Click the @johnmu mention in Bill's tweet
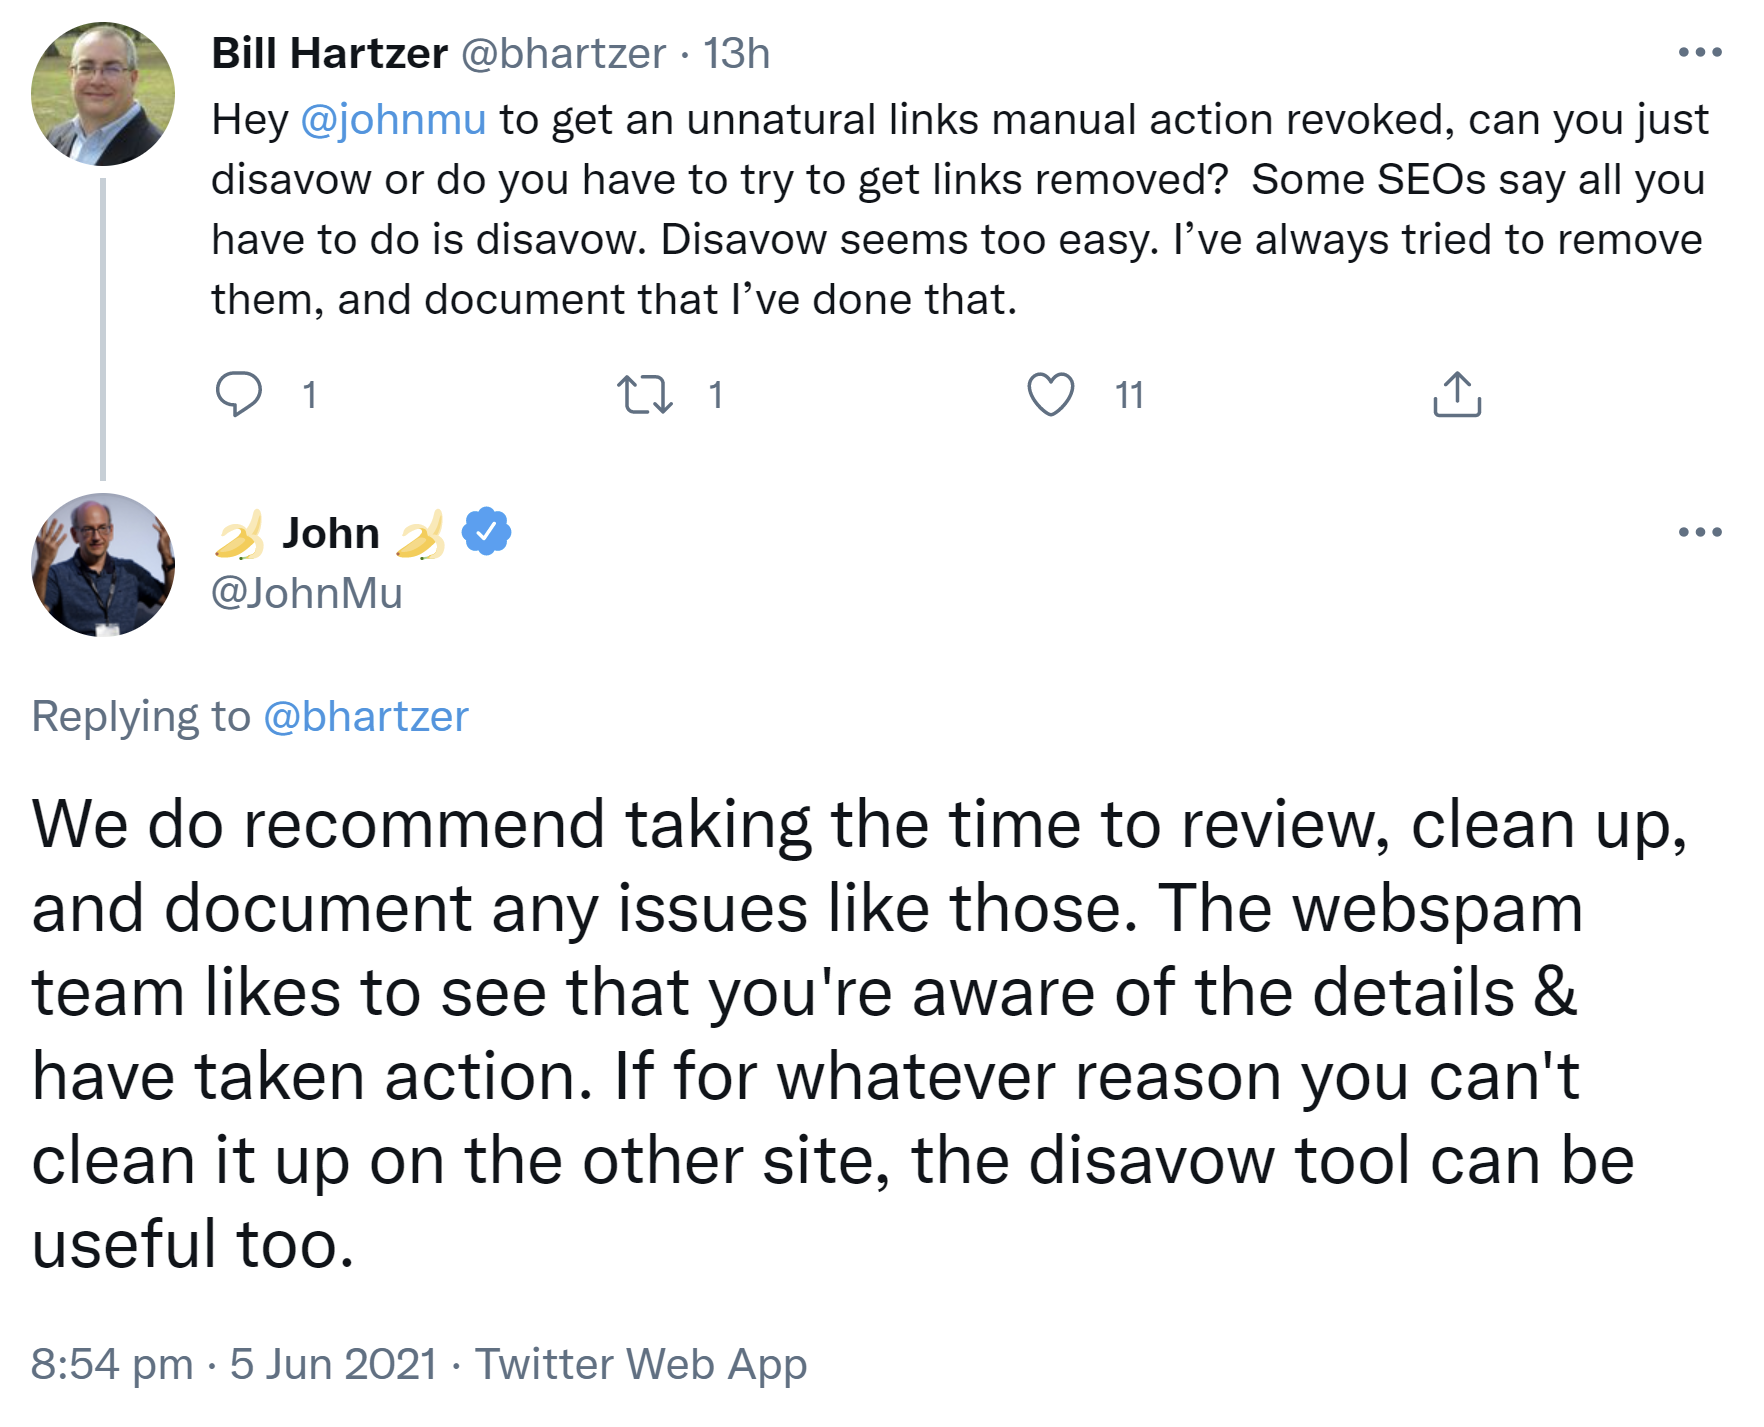 tap(393, 120)
